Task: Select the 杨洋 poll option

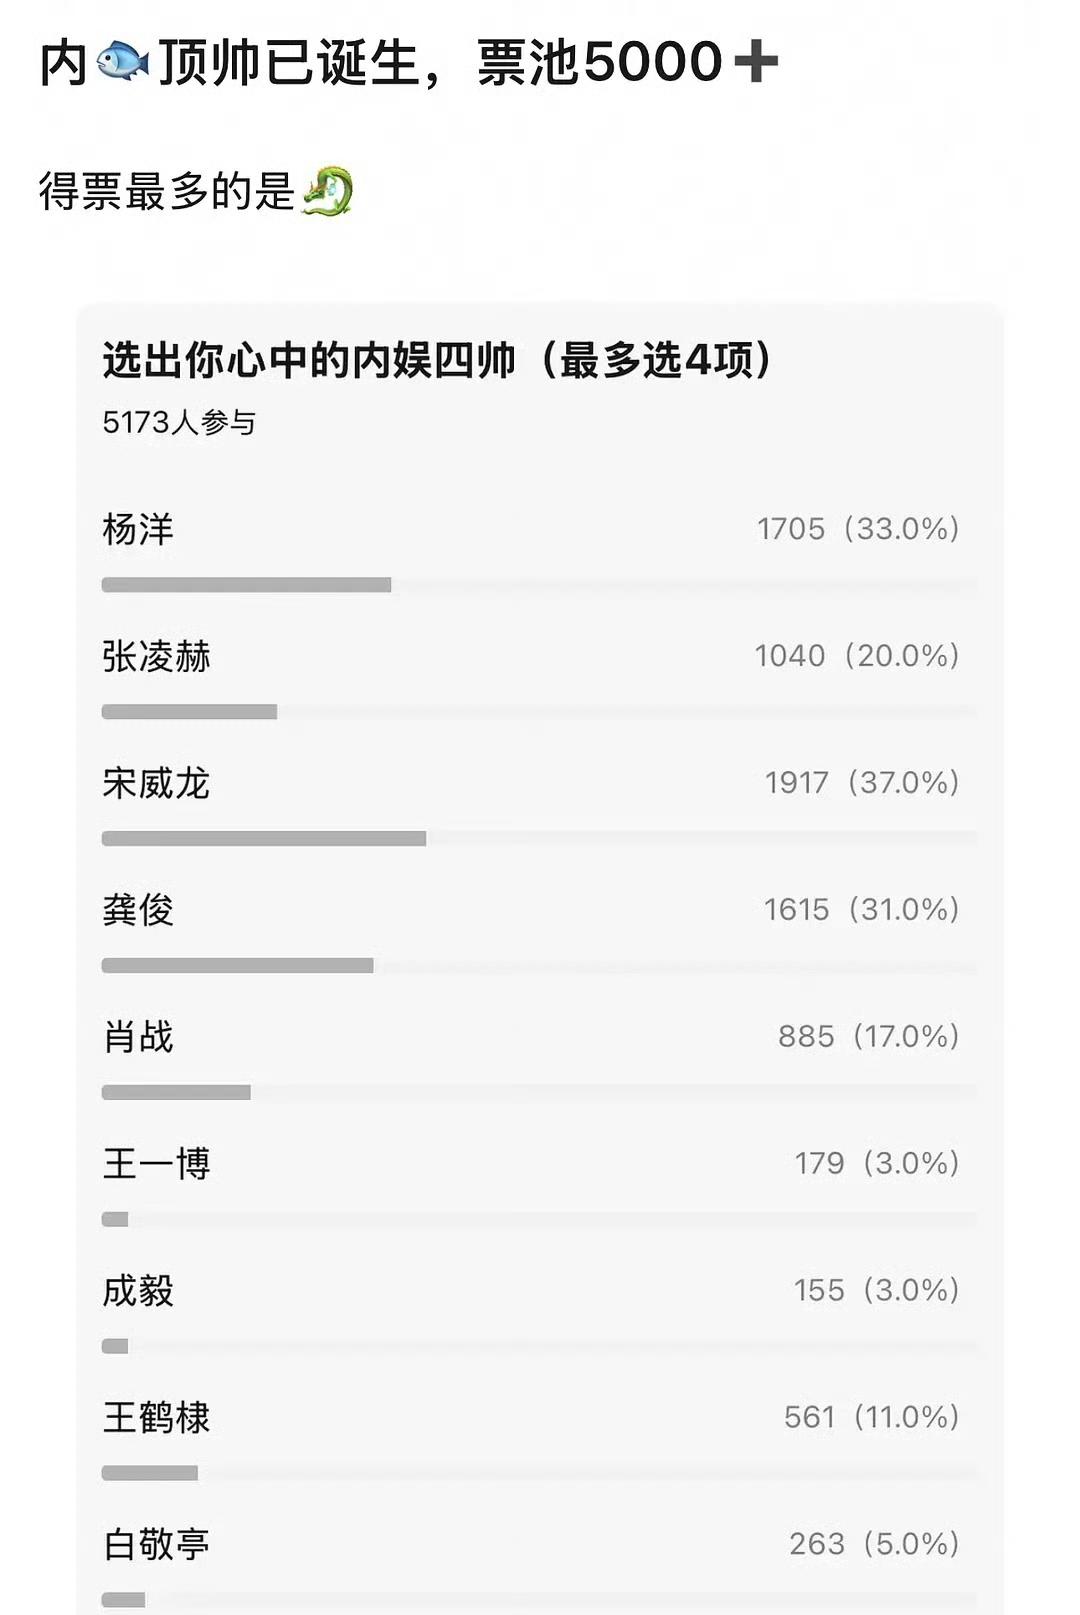Action: (540, 552)
